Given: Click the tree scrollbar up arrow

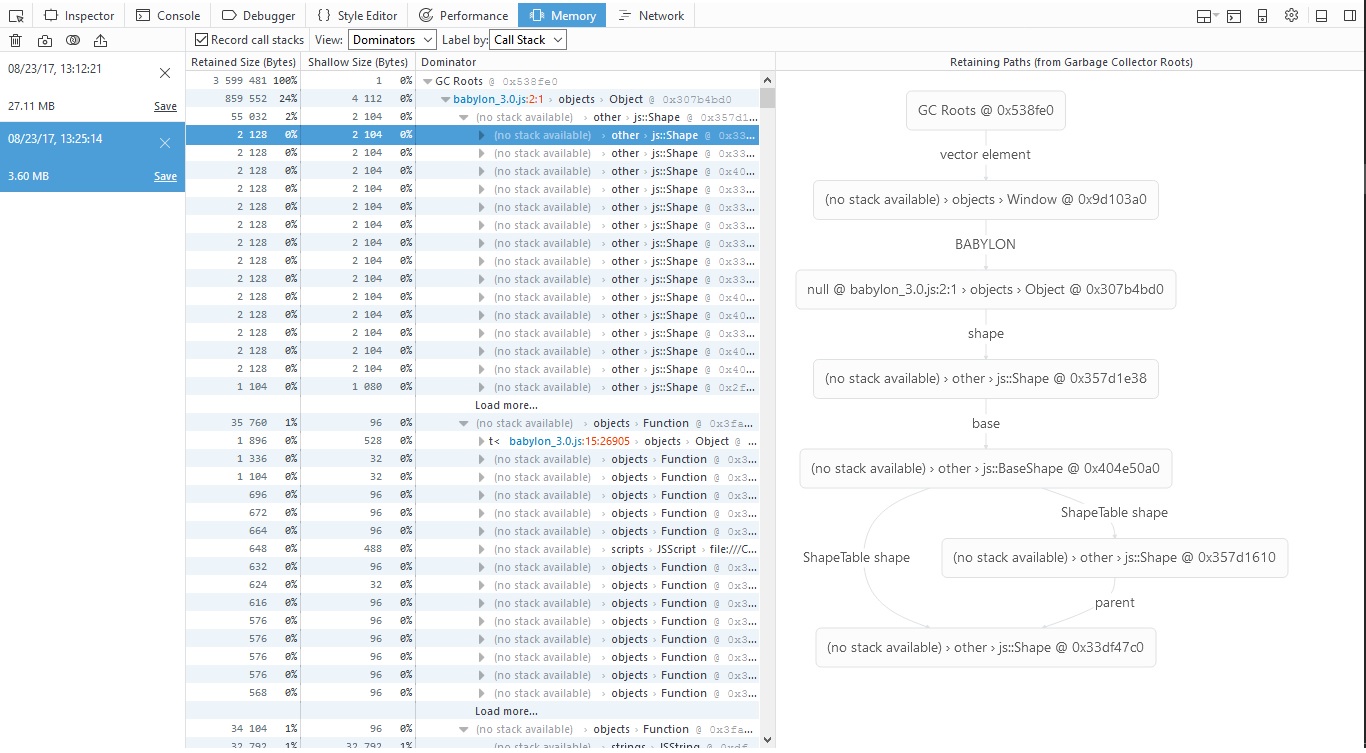Looking at the screenshot, I should 767,80.
